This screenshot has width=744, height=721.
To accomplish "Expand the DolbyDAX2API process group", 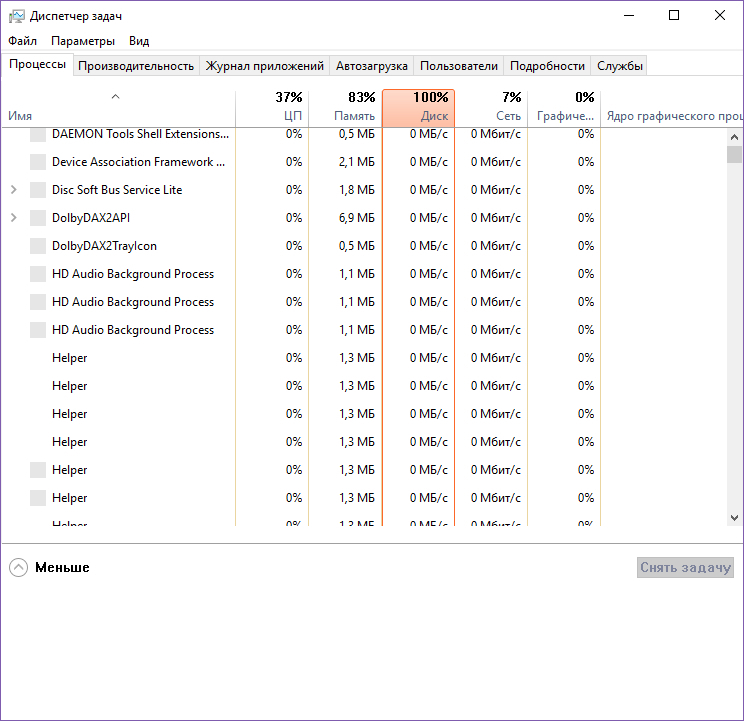I will tap(13, 218).
